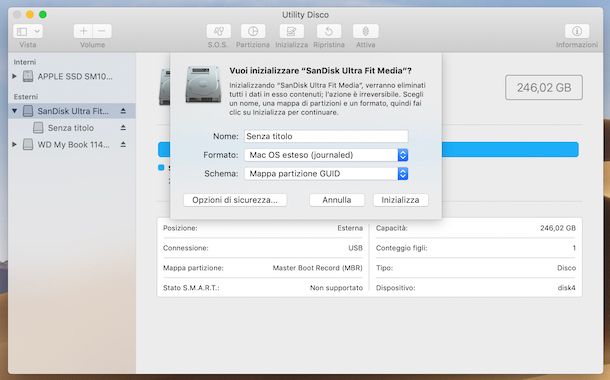Click the Attiva mount icon
The image size is (610, 380).
click(365, 31)
